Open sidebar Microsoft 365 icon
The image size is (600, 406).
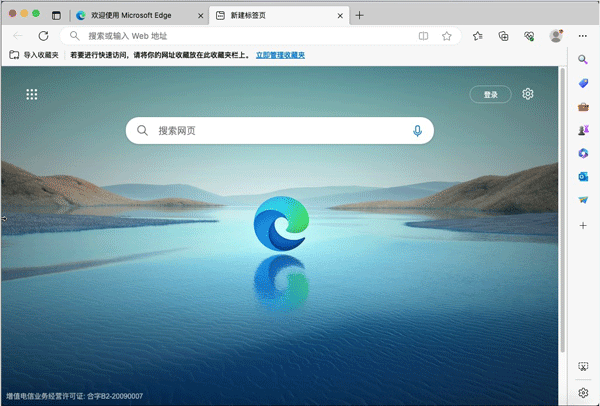(x=583, y=153)
